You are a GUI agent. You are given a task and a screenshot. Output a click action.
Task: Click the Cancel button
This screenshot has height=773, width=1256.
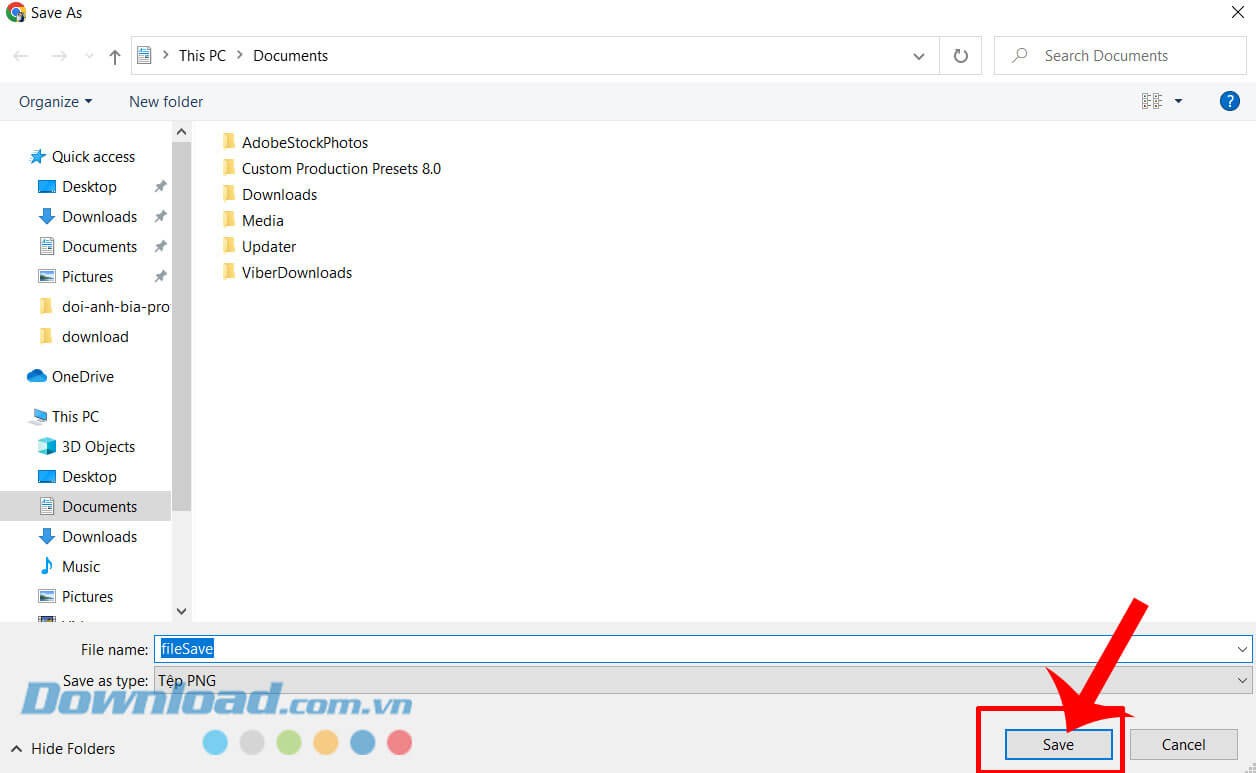[1183, 745]
